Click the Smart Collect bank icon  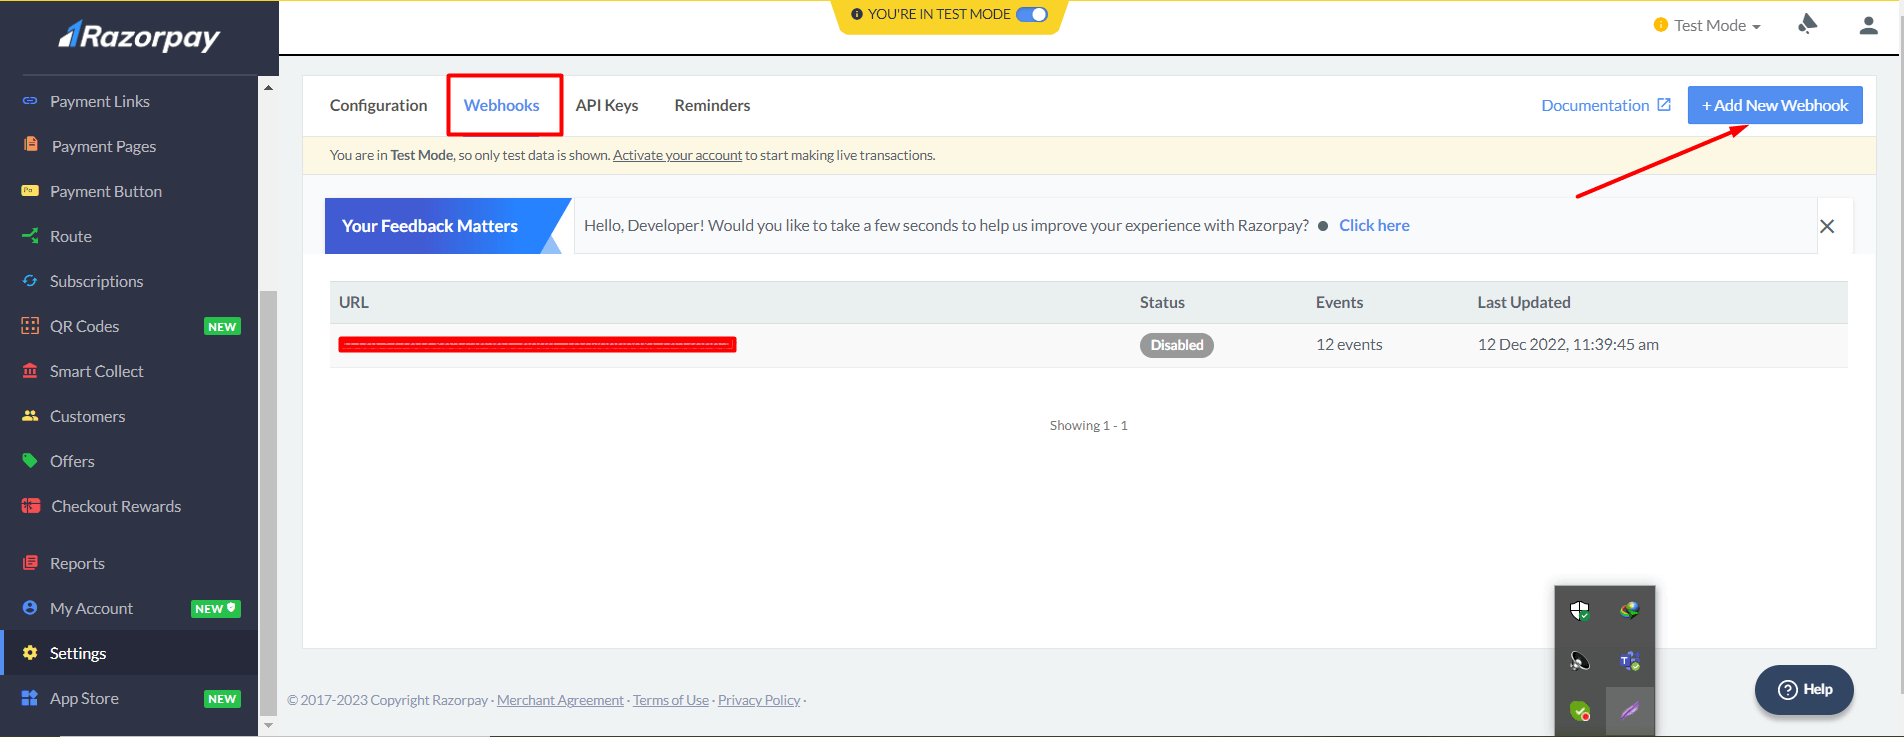click(x=30, y=371)
